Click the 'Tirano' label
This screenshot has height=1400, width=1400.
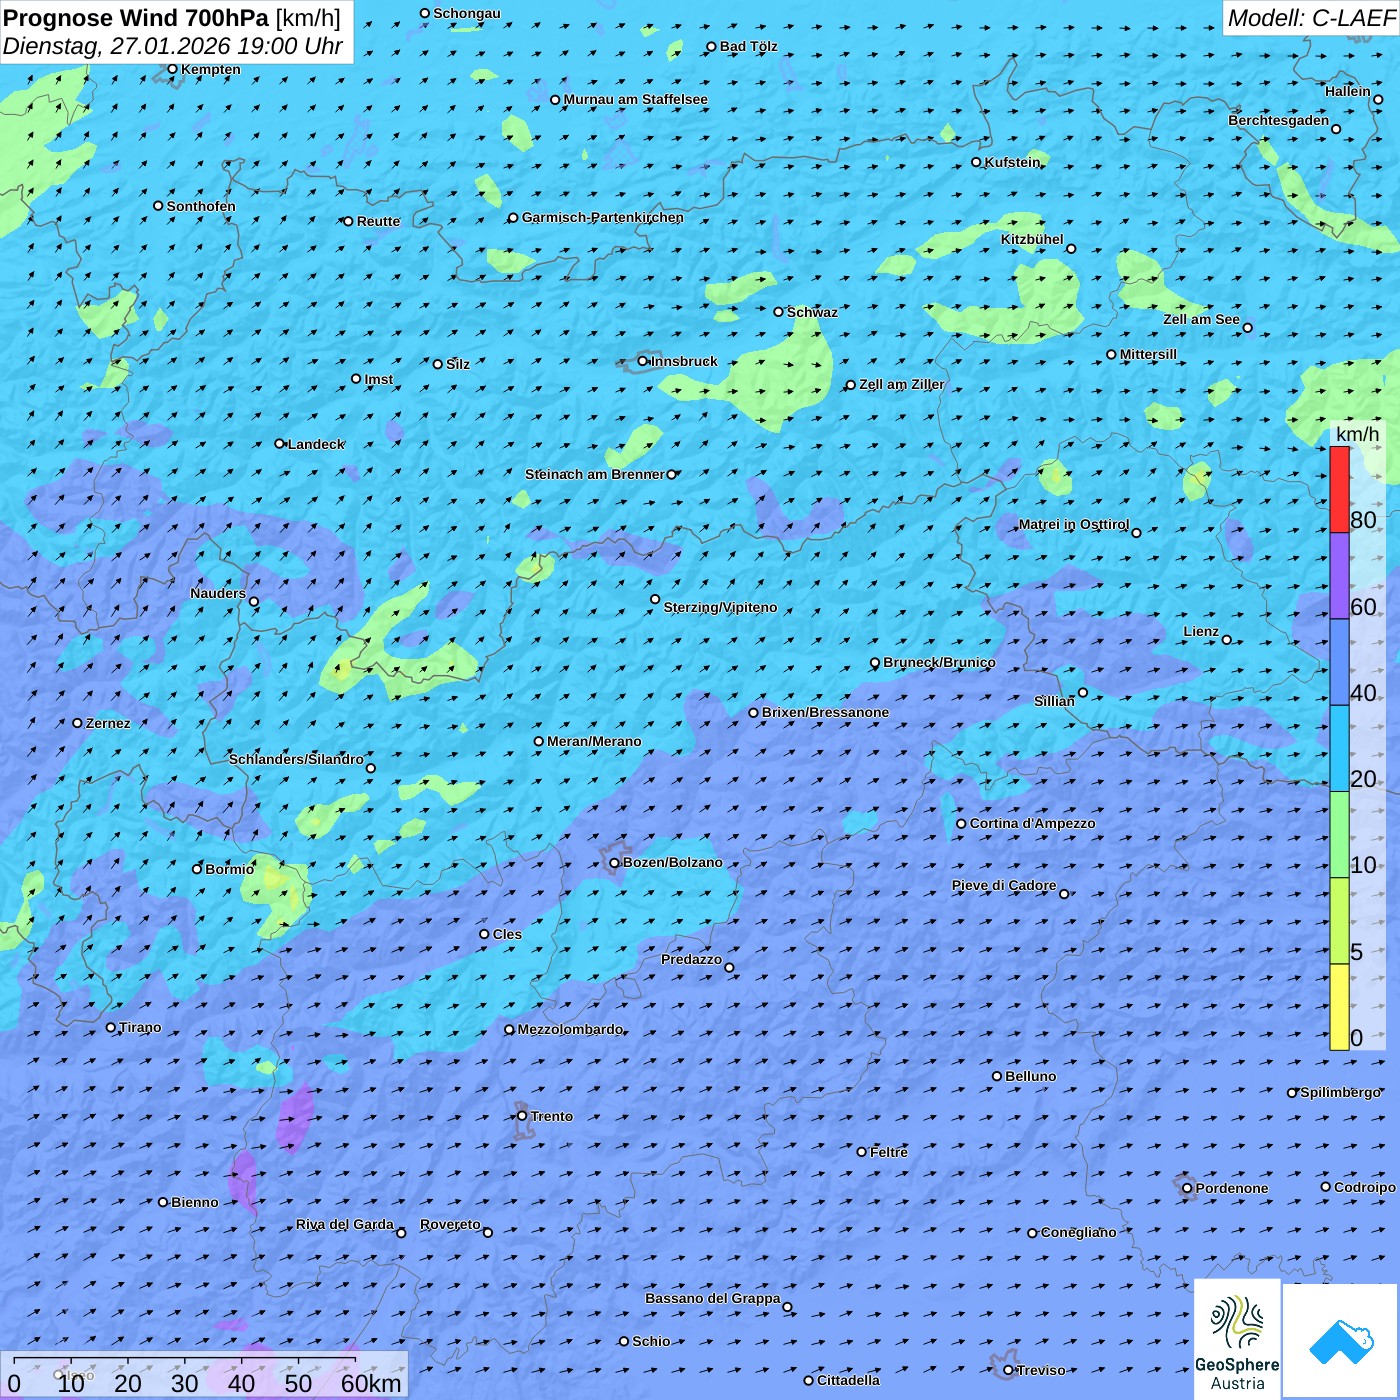[140, 1027]
